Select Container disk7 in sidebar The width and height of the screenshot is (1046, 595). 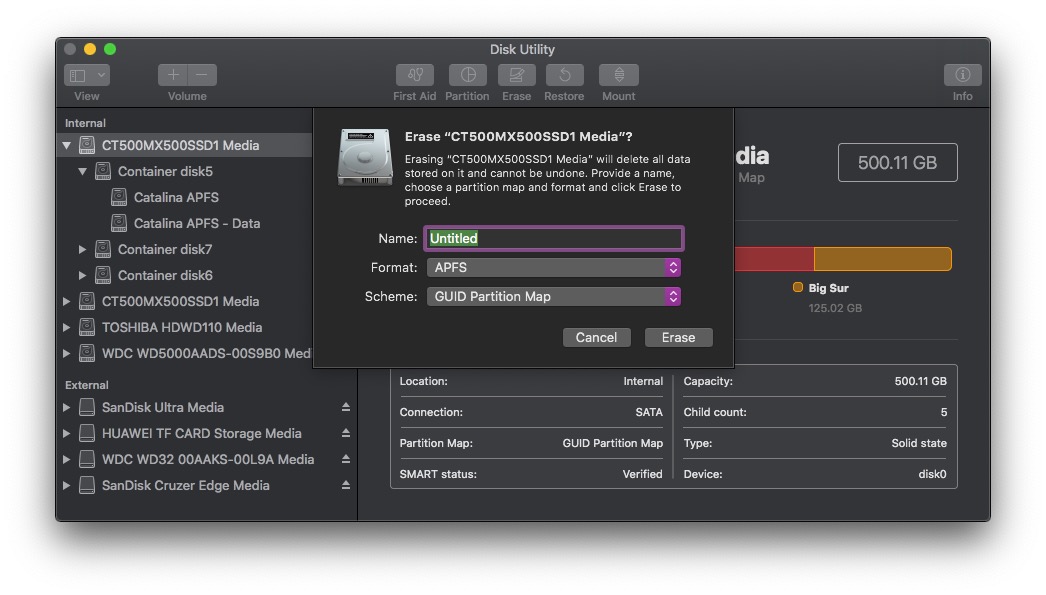coord(165,249)
